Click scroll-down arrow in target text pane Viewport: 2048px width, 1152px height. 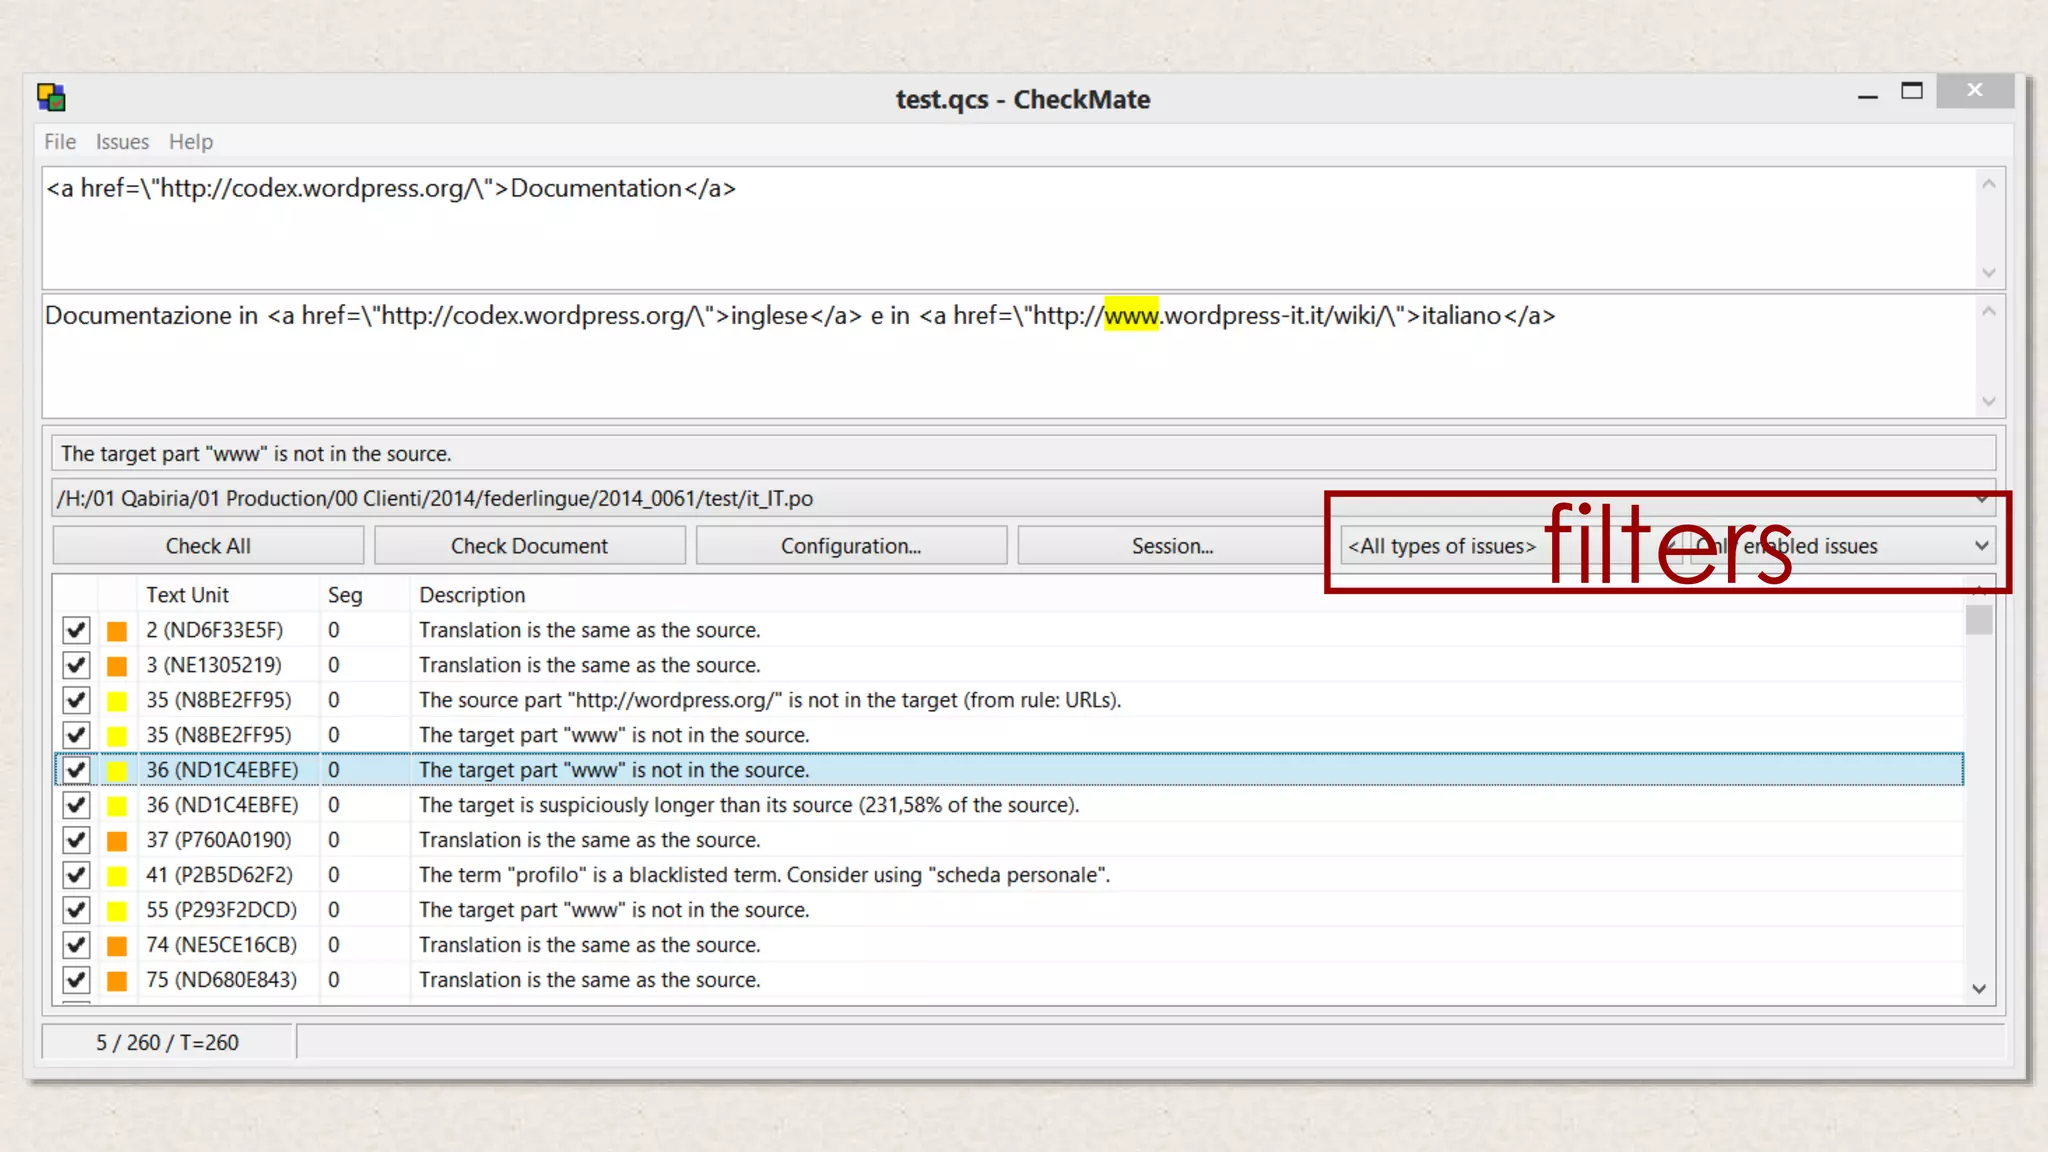pos(1988,401)
